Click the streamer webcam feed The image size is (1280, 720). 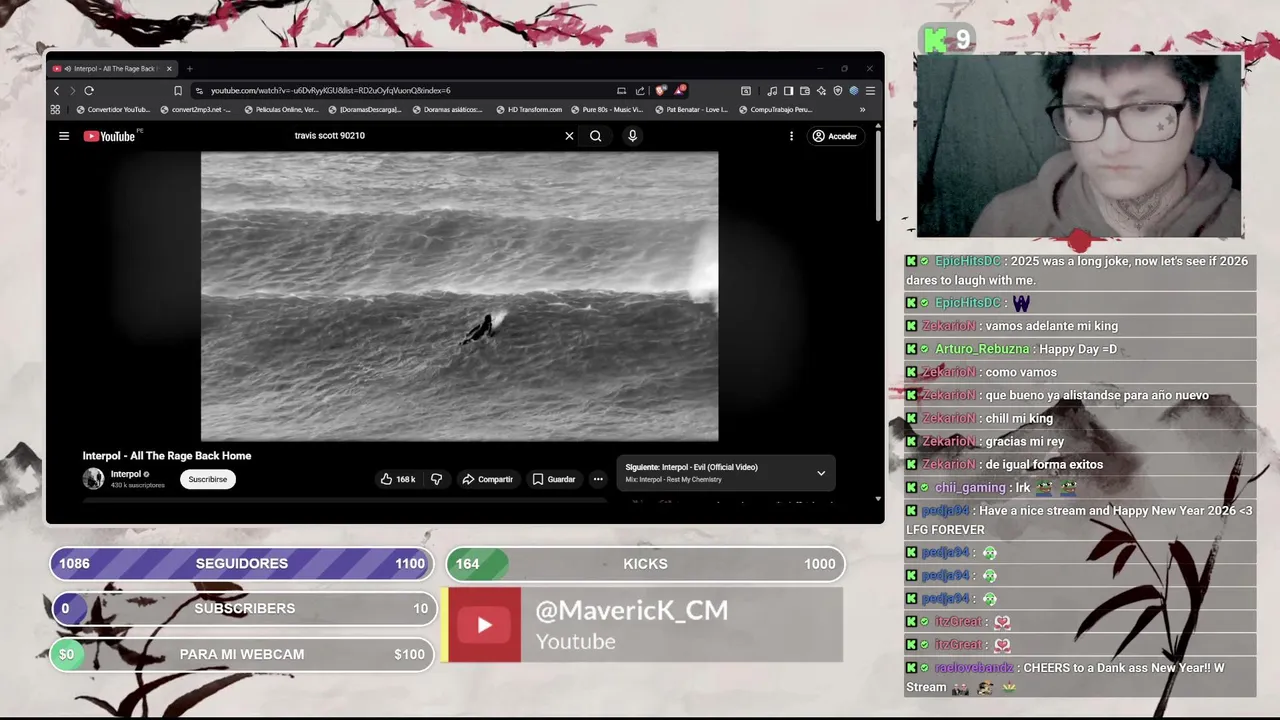click(1079, 146)
